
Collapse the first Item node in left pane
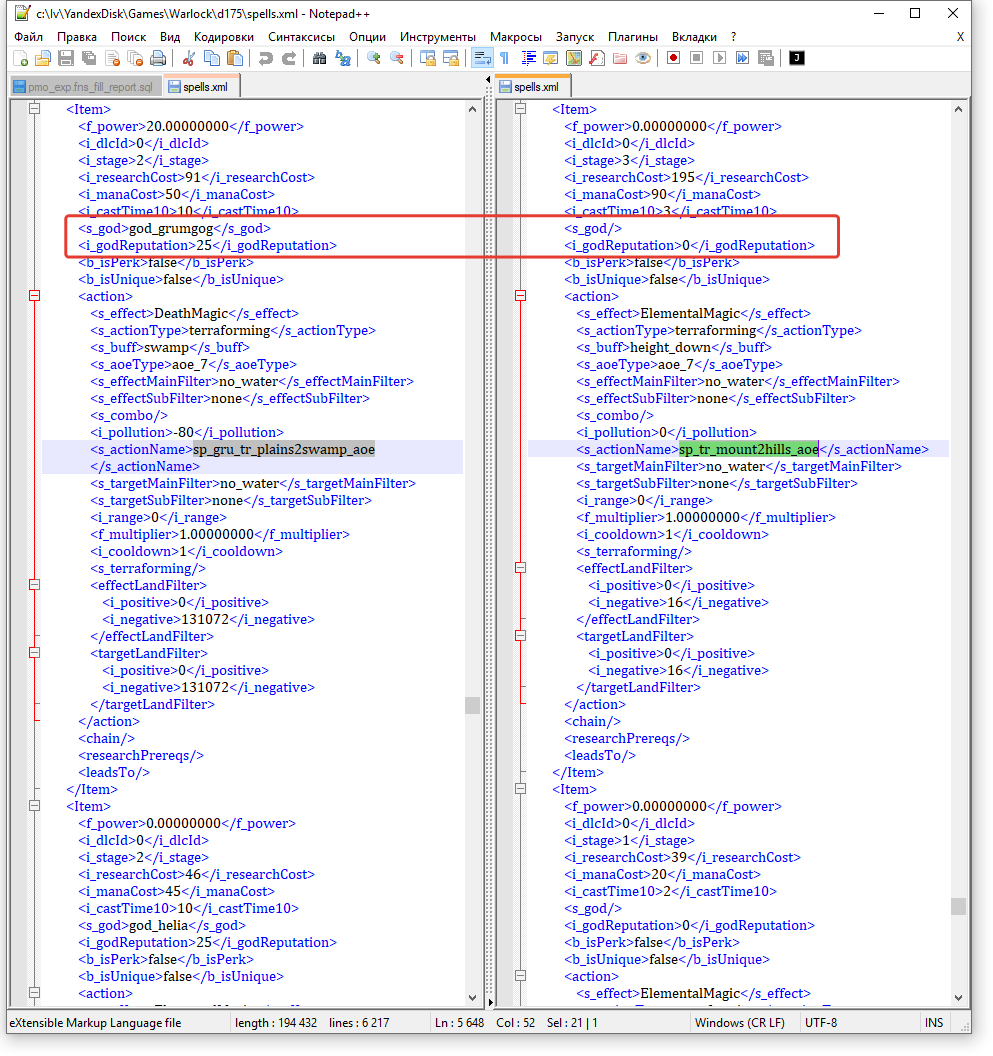[x=34, y=108]
